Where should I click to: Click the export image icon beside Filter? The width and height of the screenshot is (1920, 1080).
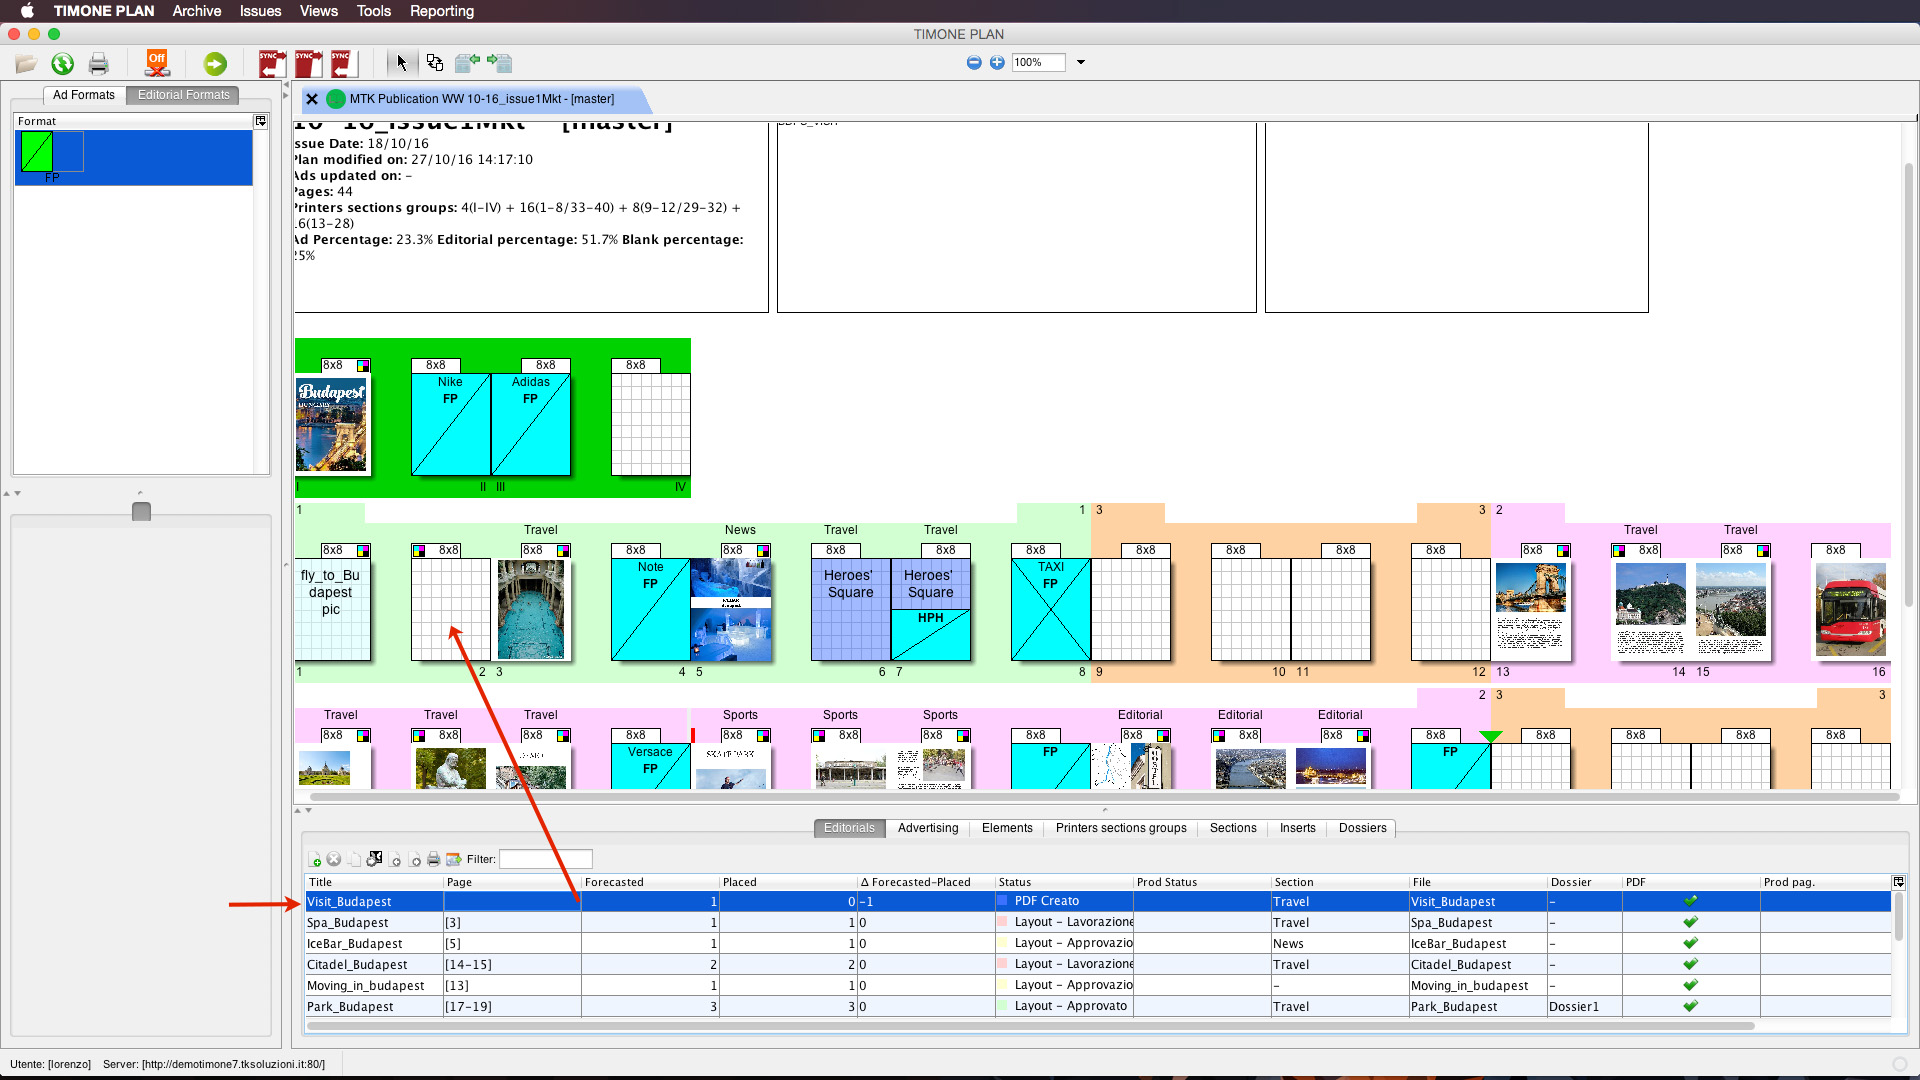click(x=453, y=859)
